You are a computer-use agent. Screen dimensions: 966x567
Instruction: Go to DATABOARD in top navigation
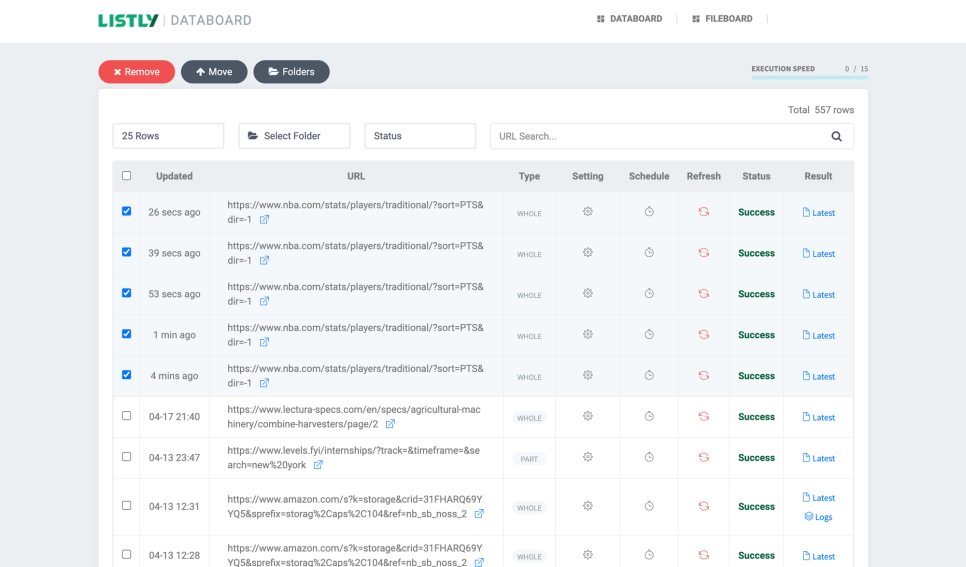tap(630, 19)
